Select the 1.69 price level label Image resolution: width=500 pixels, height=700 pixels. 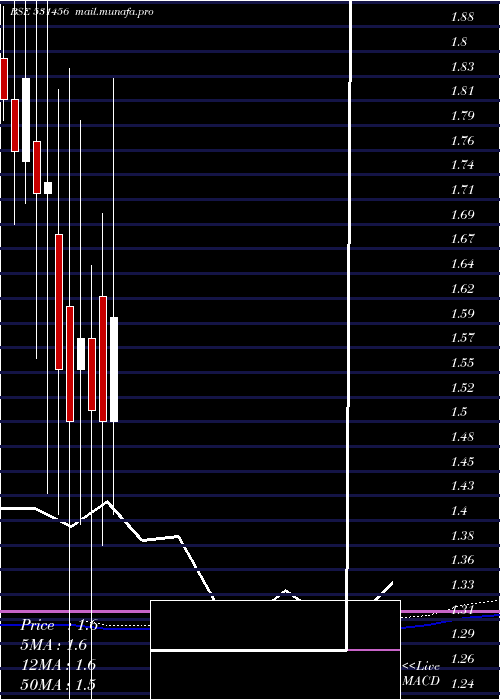462,215
